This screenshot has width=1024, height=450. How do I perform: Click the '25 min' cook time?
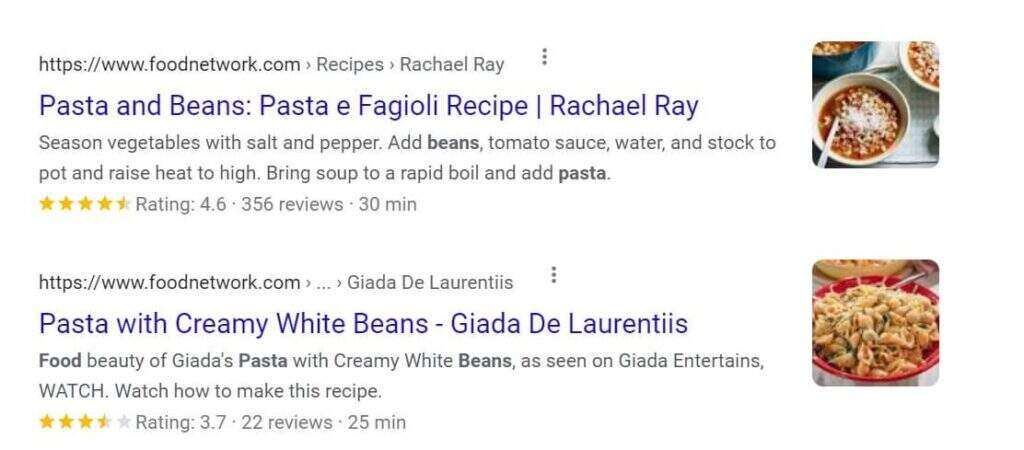click(x=377, y=422)
